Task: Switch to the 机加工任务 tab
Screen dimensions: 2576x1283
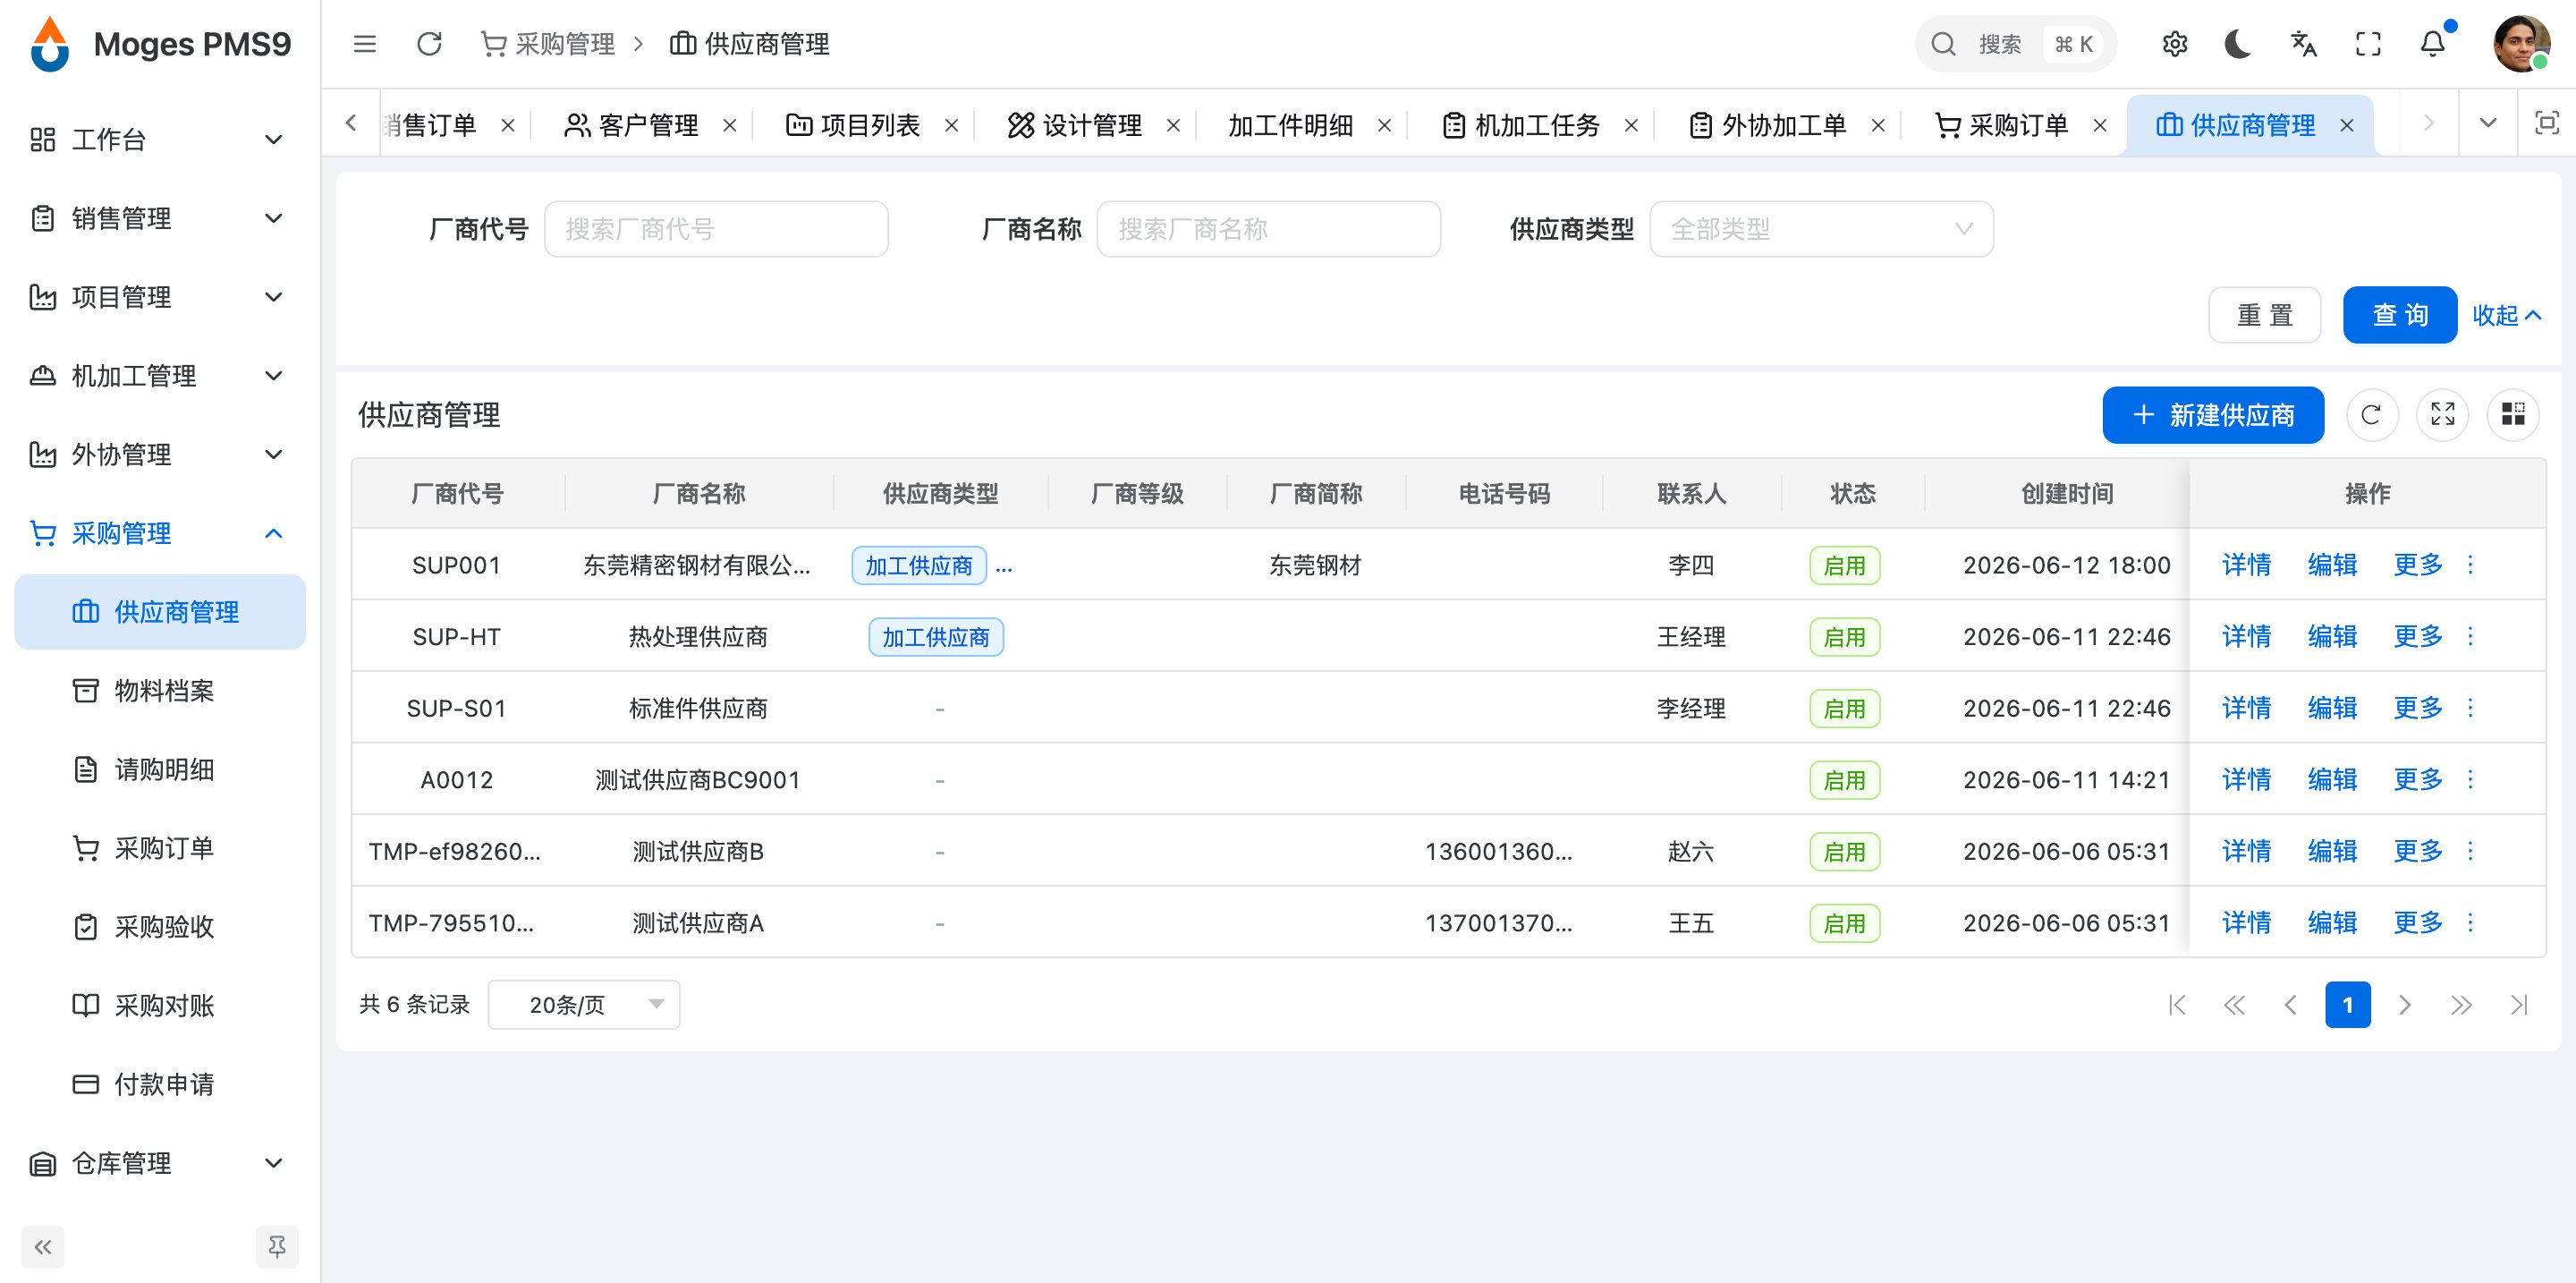Action: [1520, 125]
